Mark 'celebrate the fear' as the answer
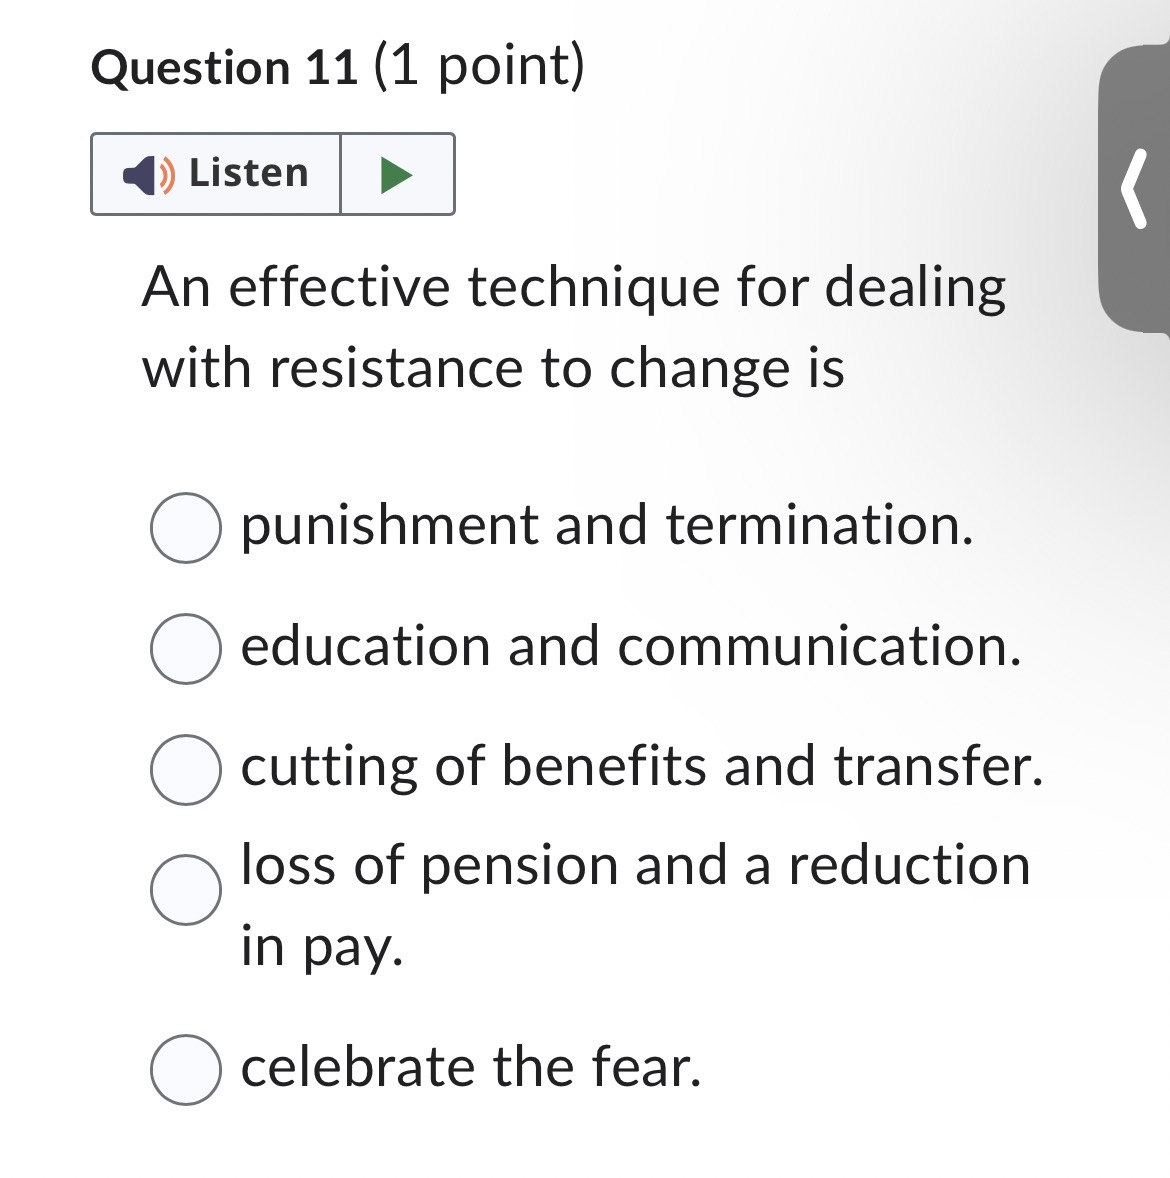 pyautogui.click(x=184, y=1067)
